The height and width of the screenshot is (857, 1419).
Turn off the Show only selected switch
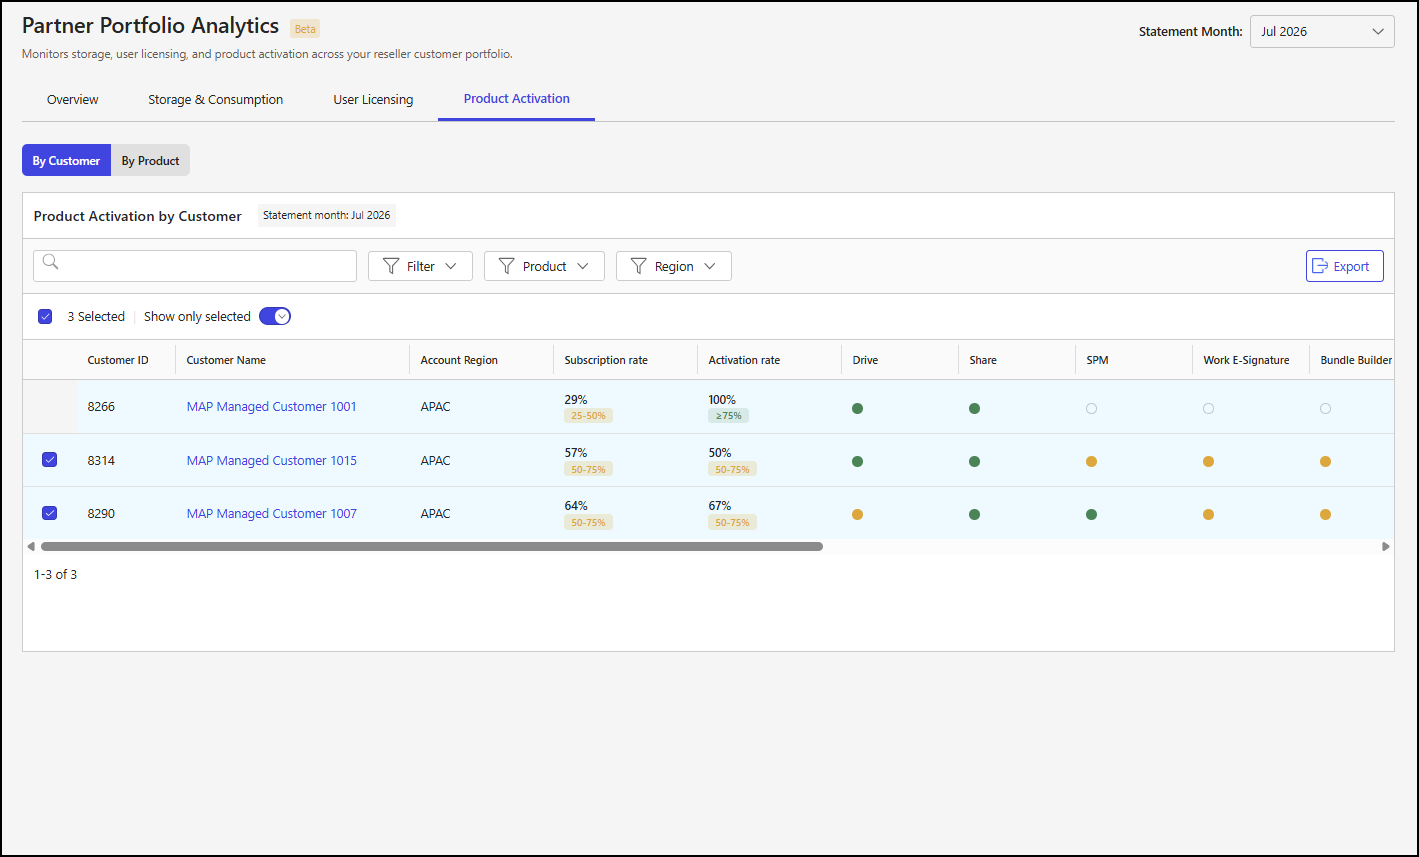pos(275,316)
